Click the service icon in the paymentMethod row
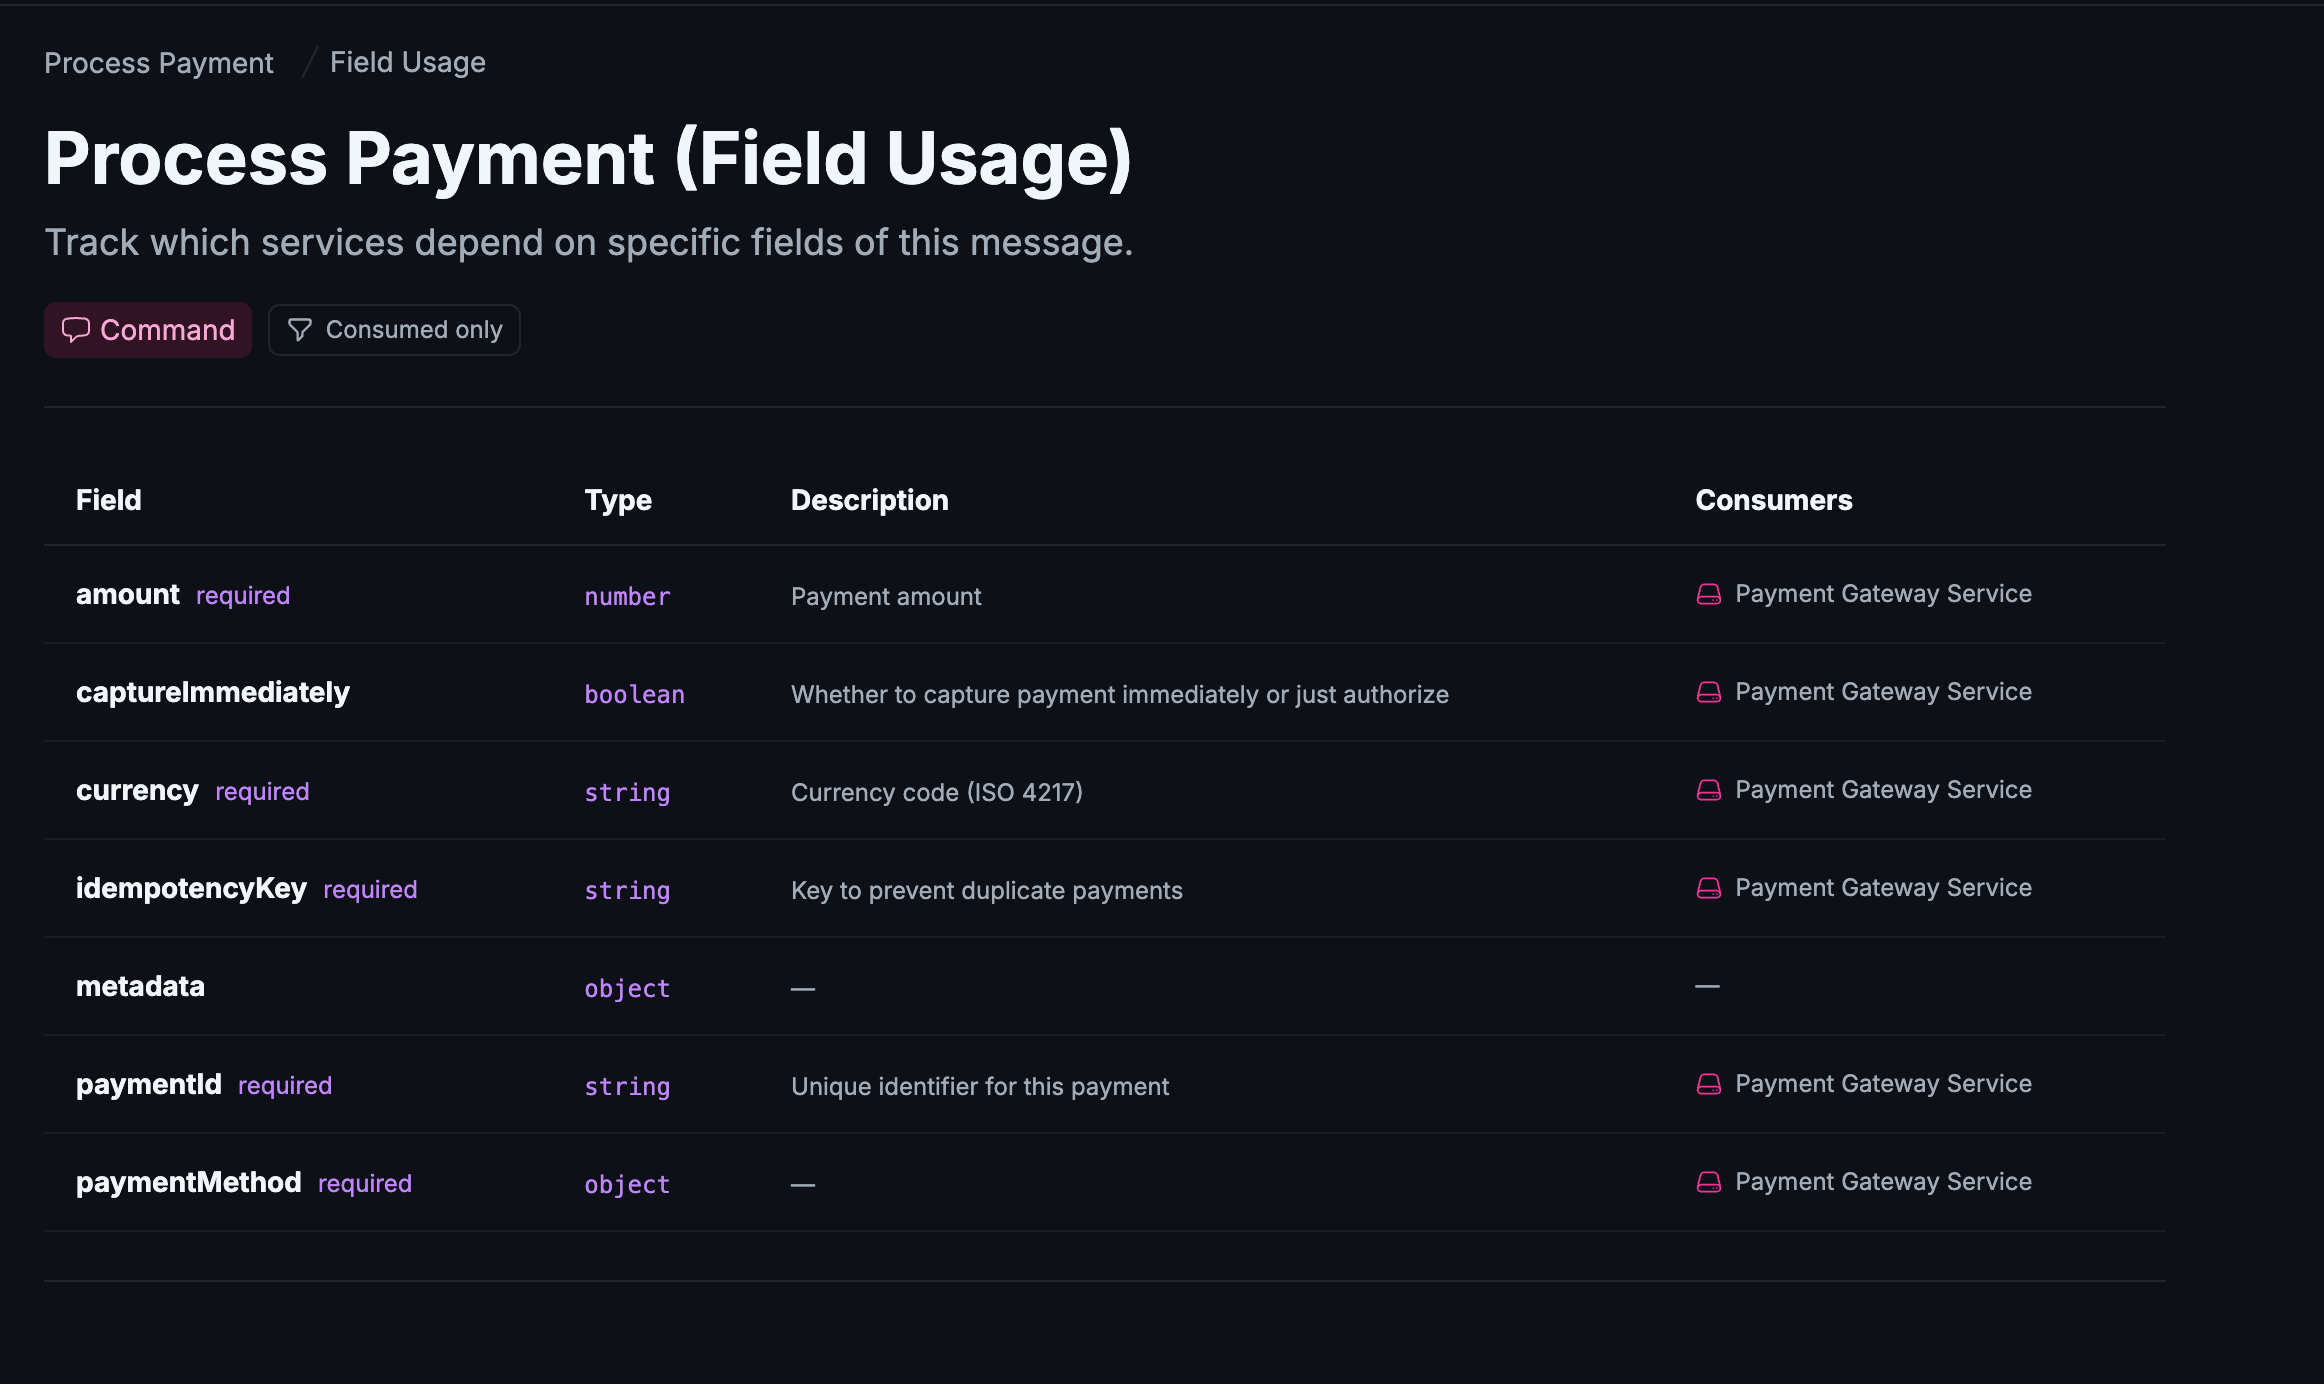This screenshot has height=1384, width=2324. [1708, 1181]
